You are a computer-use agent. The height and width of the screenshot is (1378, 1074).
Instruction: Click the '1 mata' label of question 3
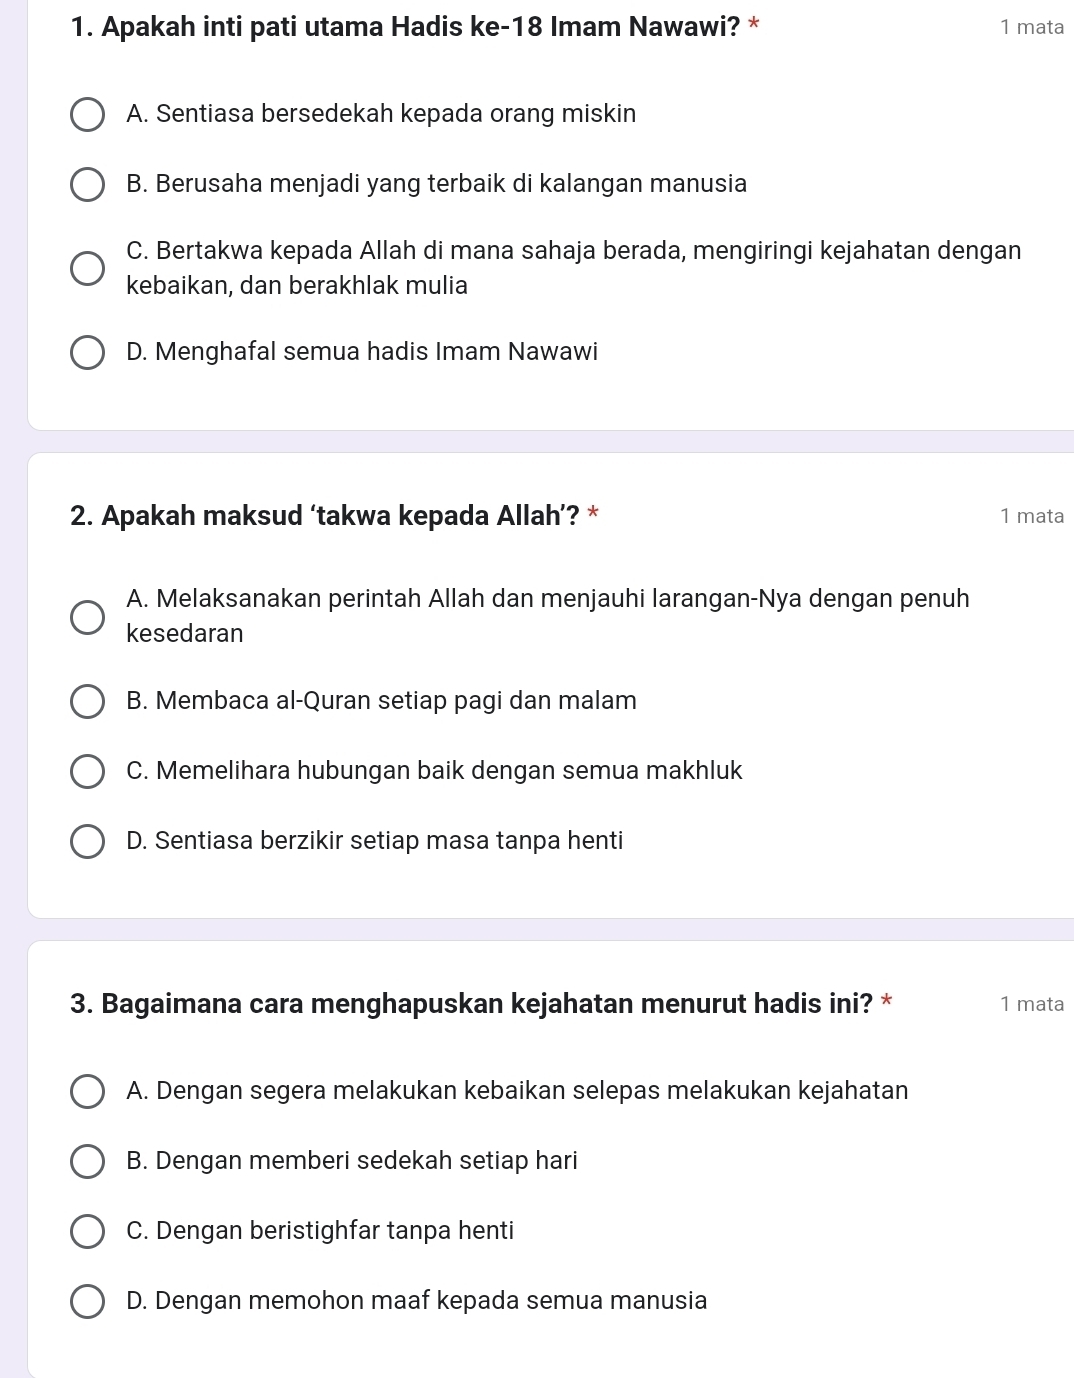1032,1005
